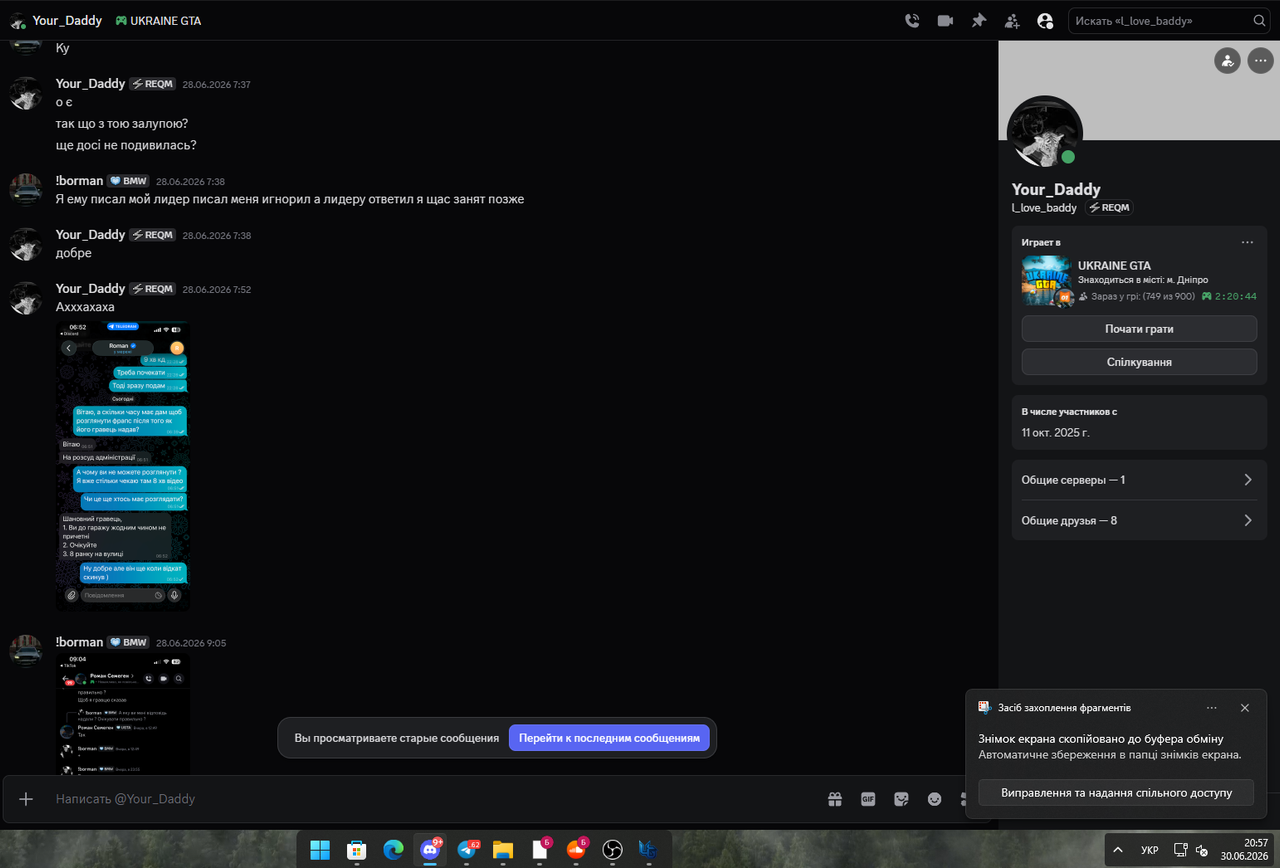Click the 'Спілкування' button
Screen dimensions: 1280x868
(x=1139, y=362)
